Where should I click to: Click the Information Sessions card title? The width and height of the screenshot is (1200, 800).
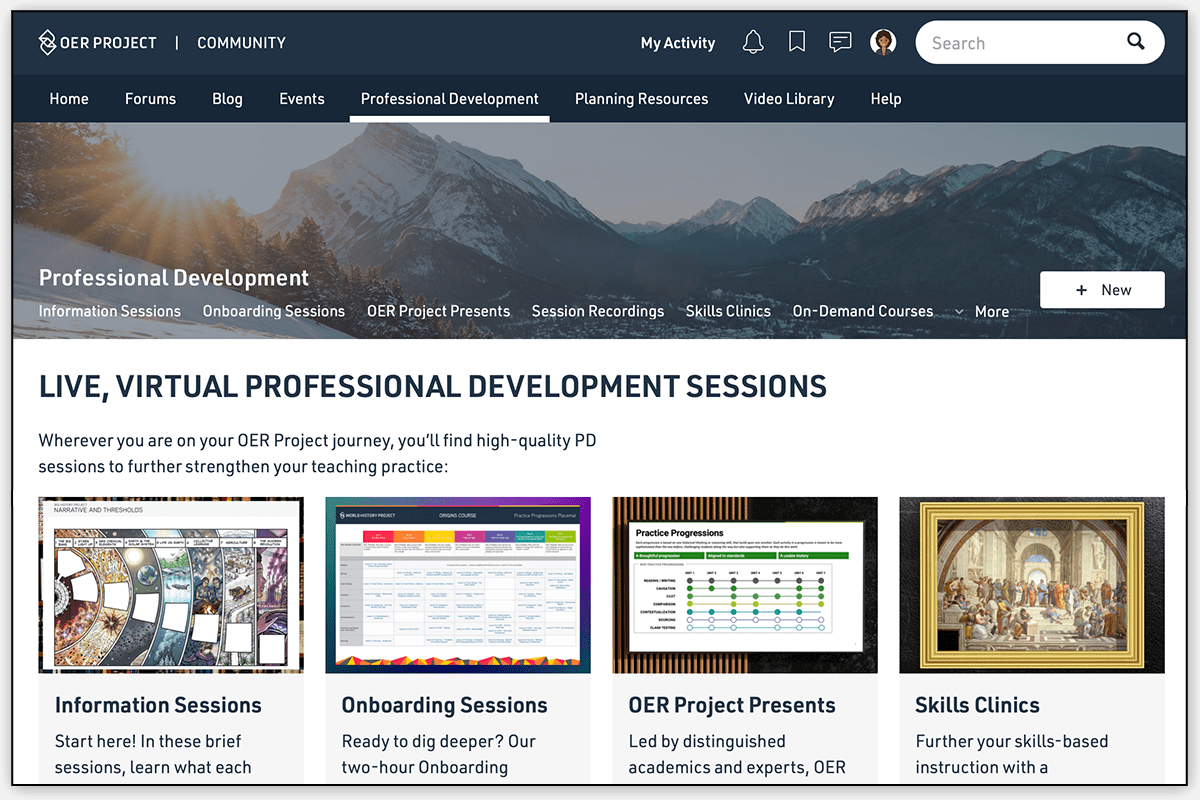coord(158,705)
